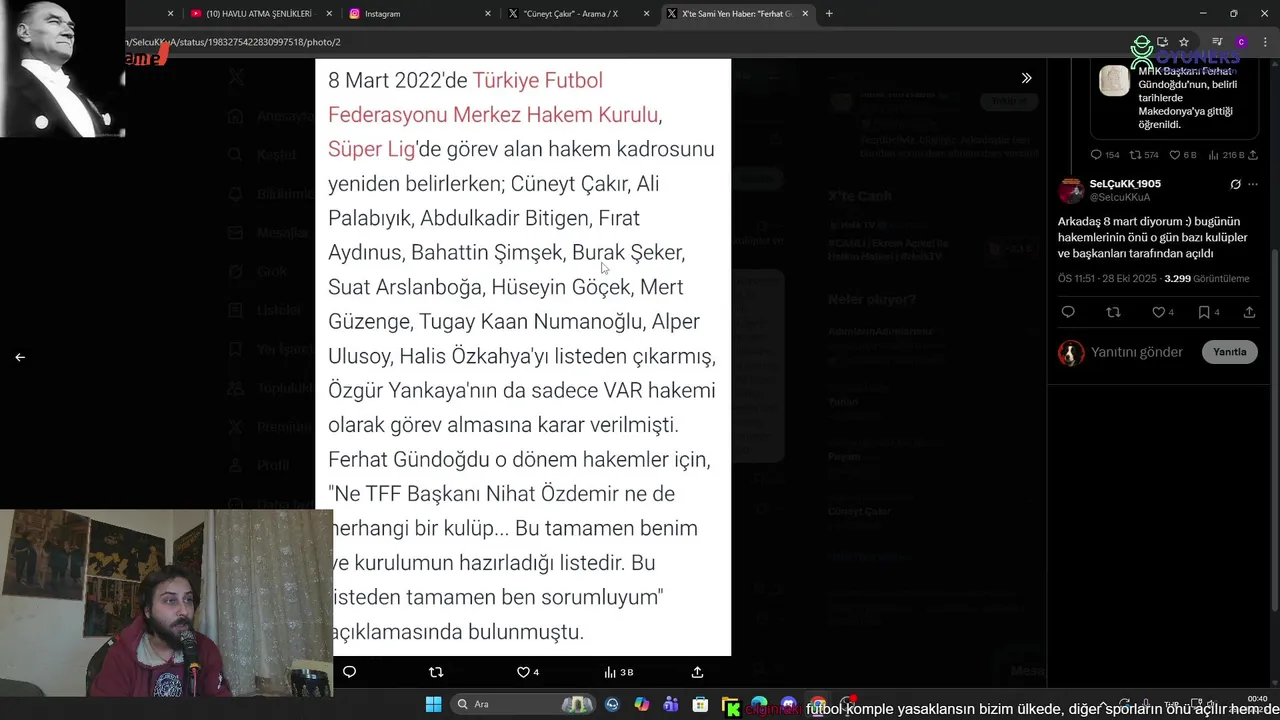Open Copilot from the taskbar
This screenshot has height=720, width=1280.
[x=641, y=704]
